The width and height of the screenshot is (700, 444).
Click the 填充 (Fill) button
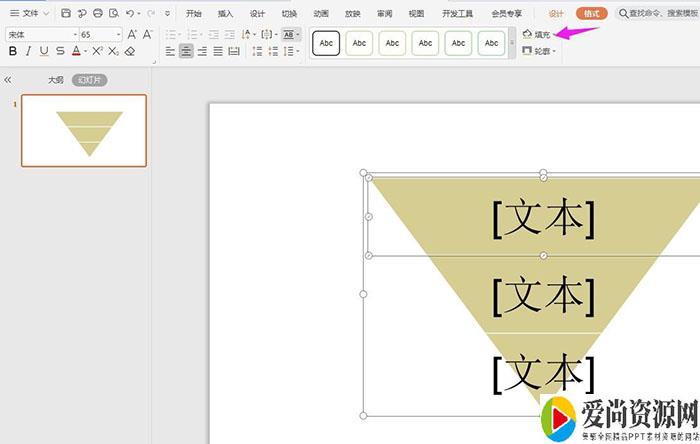click(537, 34)
